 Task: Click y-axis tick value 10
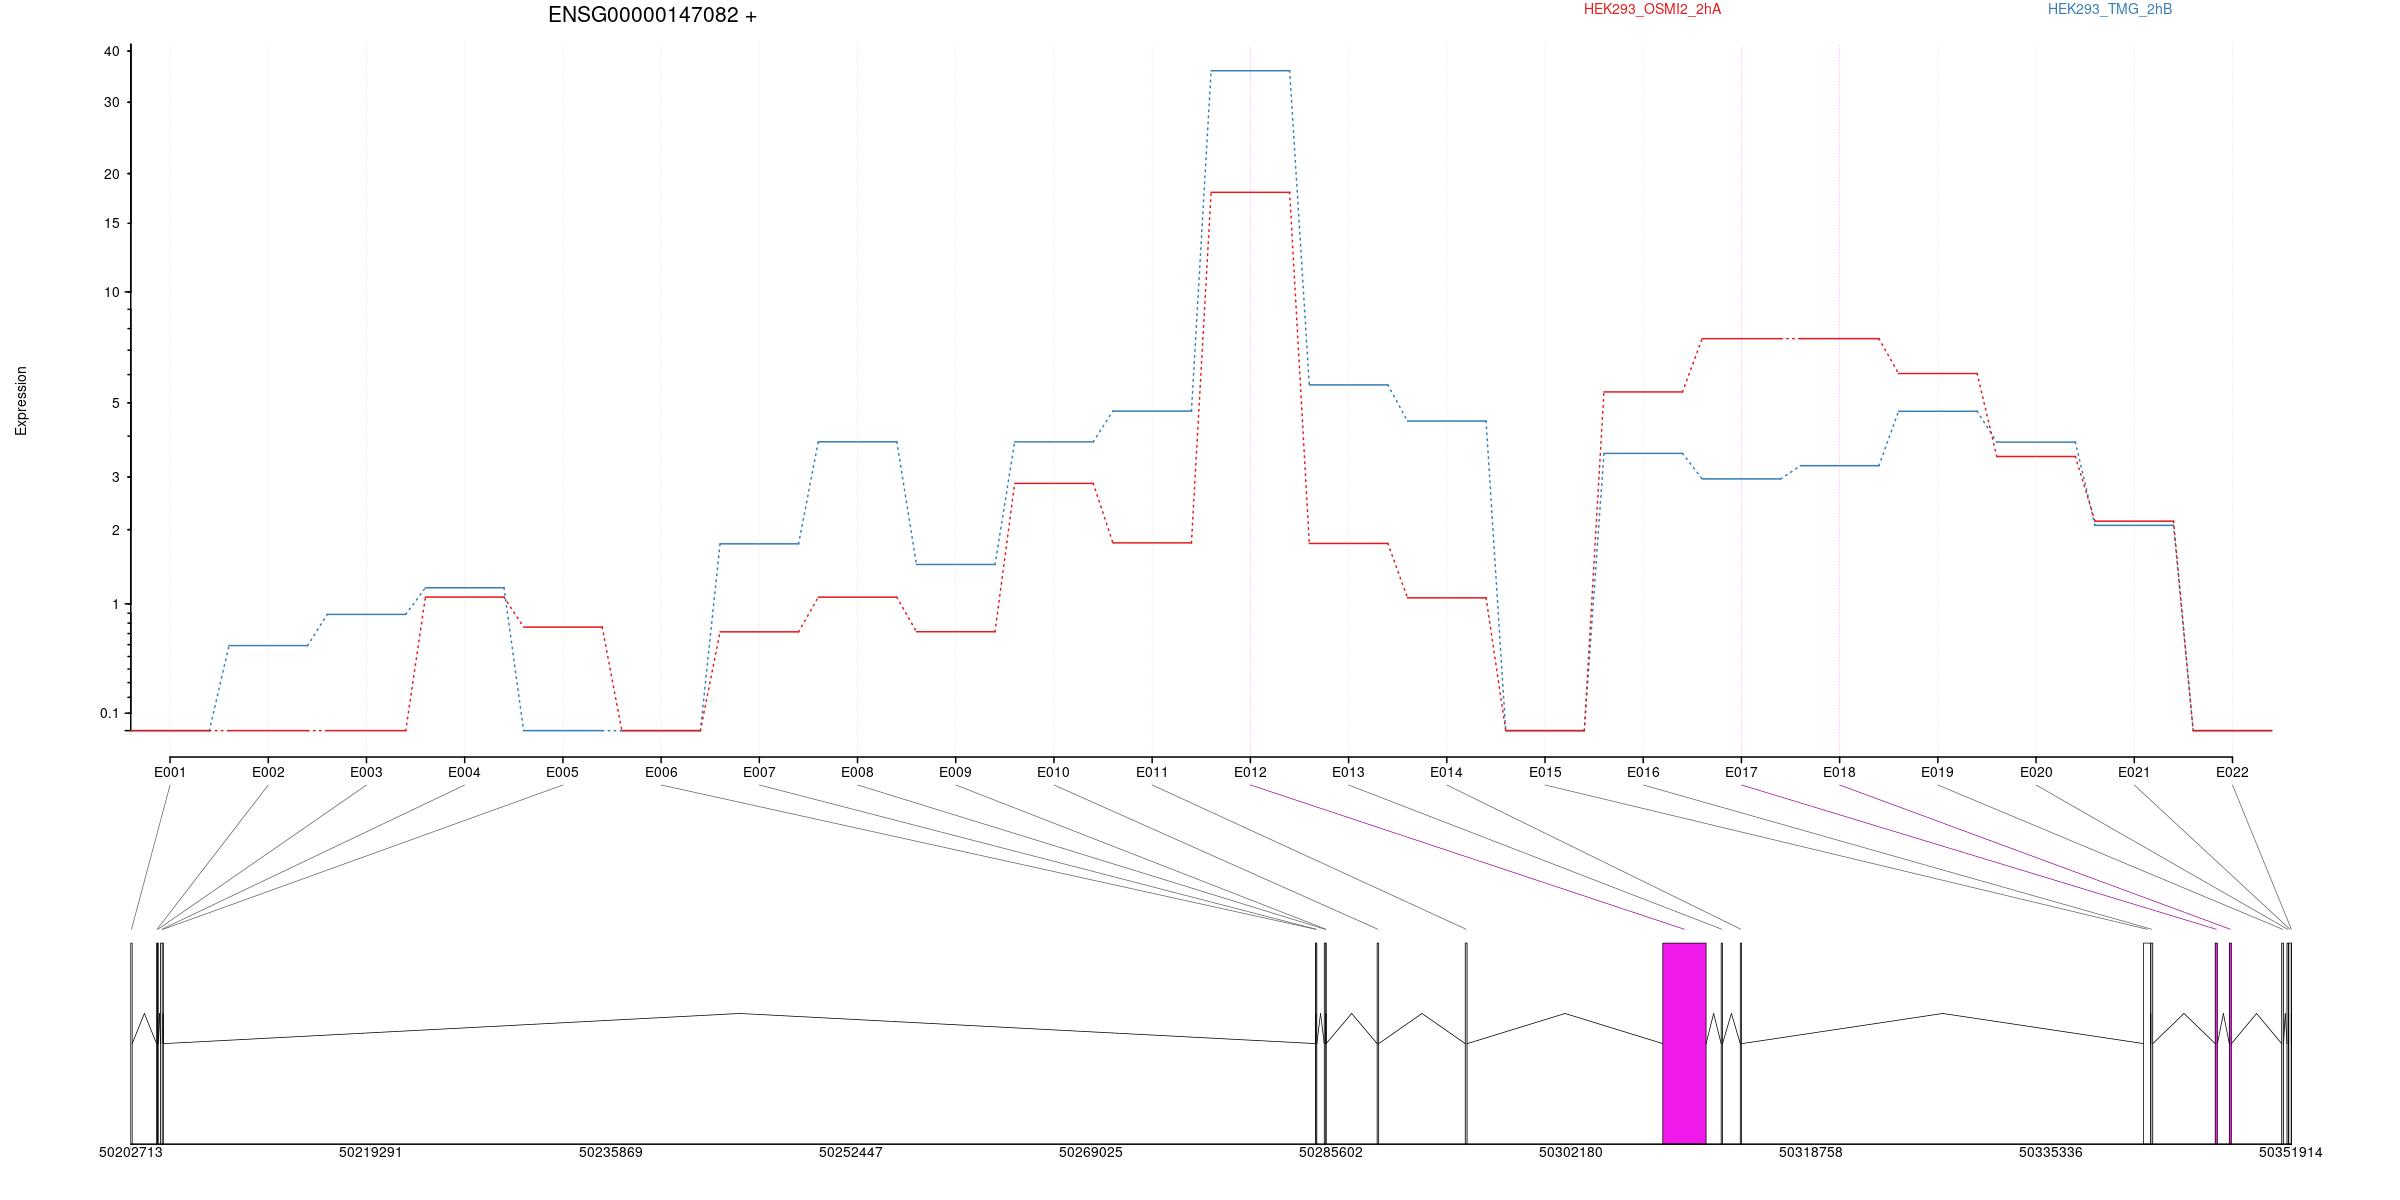112,292
